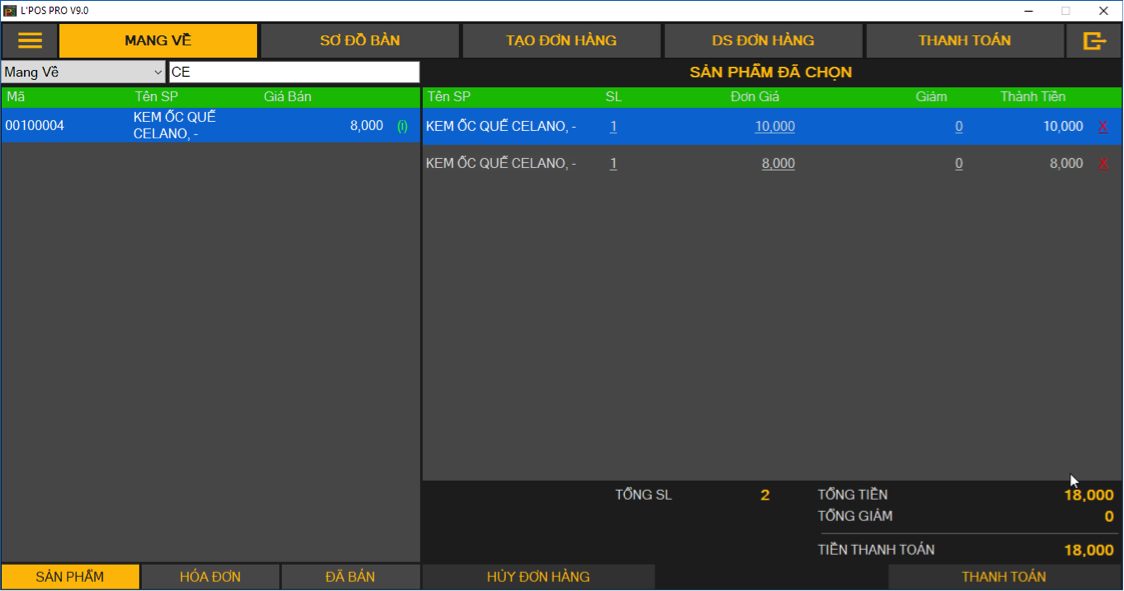Click the logout exit icon
The width and height of the screenshot is (1124, 591).
click(1094, 41)
